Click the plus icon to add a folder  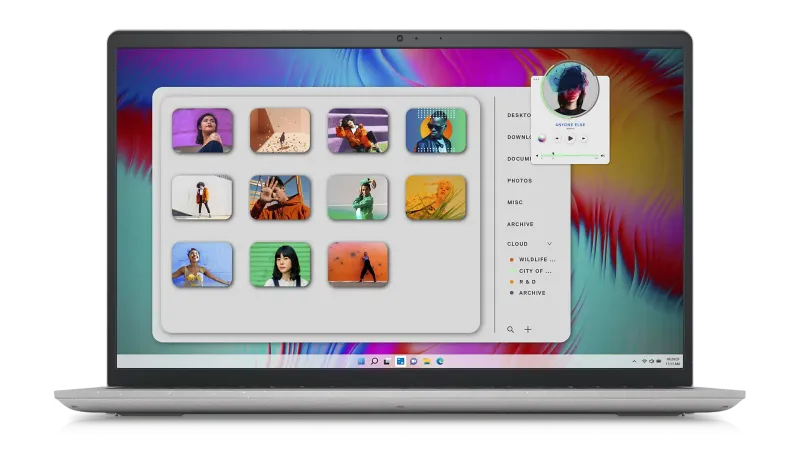528,330
